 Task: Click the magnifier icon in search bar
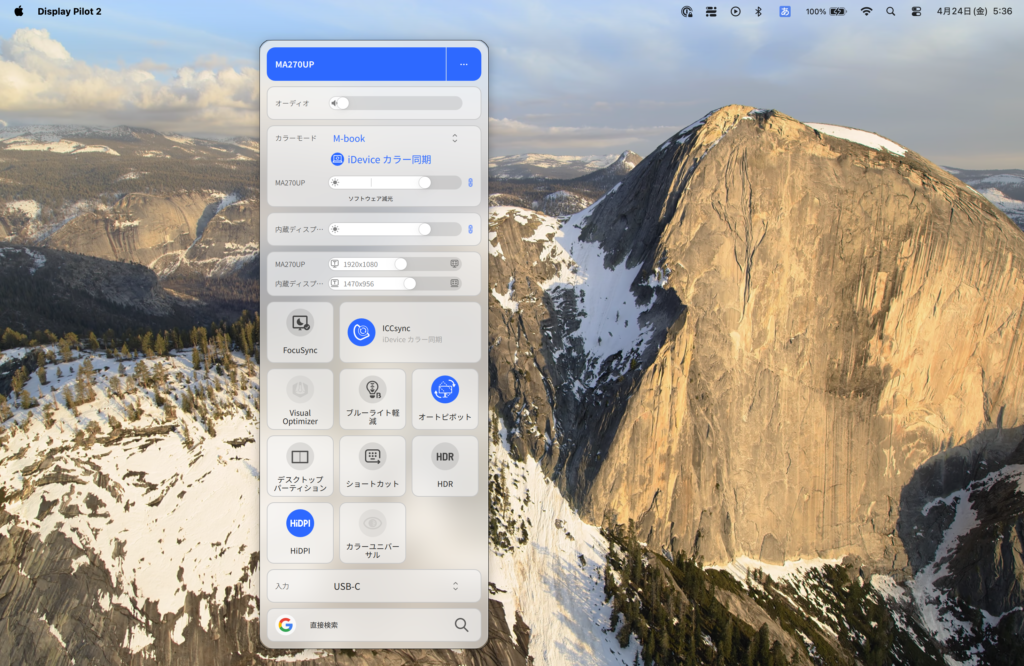coord(462,625)
